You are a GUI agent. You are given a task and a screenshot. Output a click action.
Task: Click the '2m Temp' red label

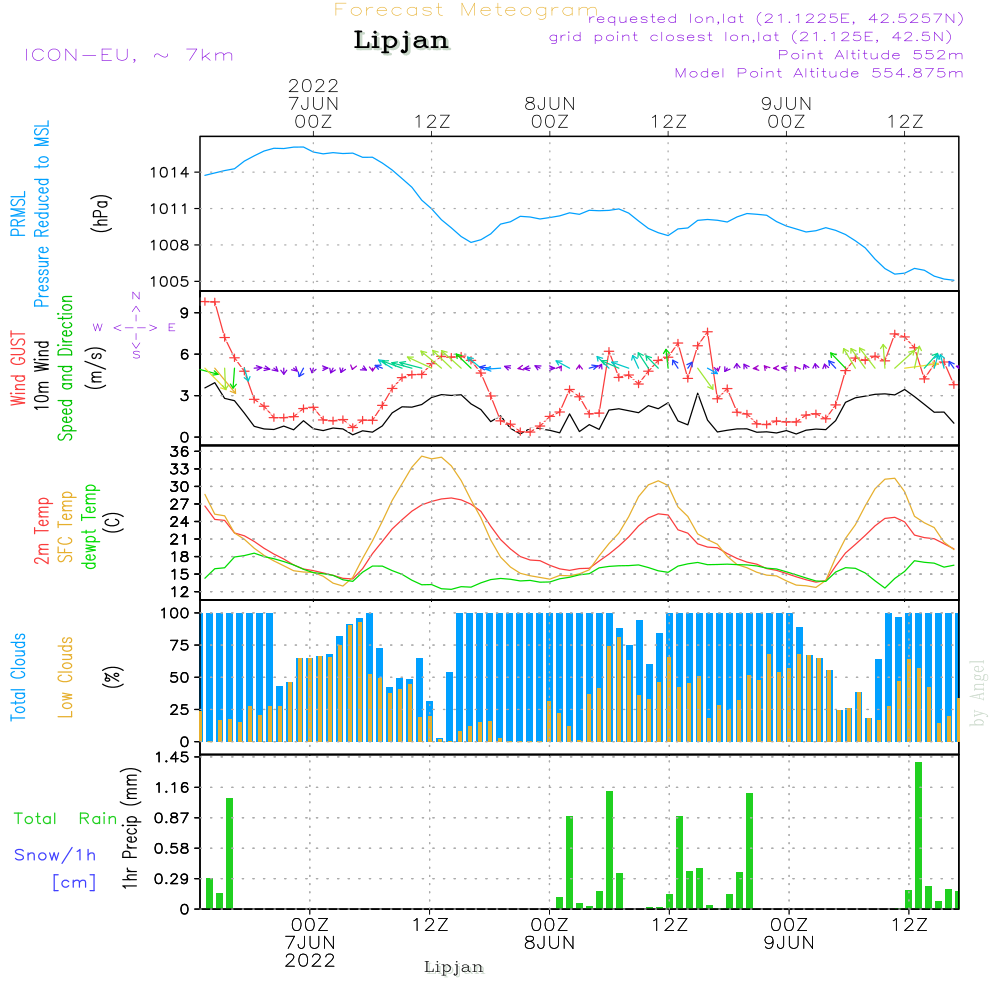pyautogui.click(x=41, y=531)
